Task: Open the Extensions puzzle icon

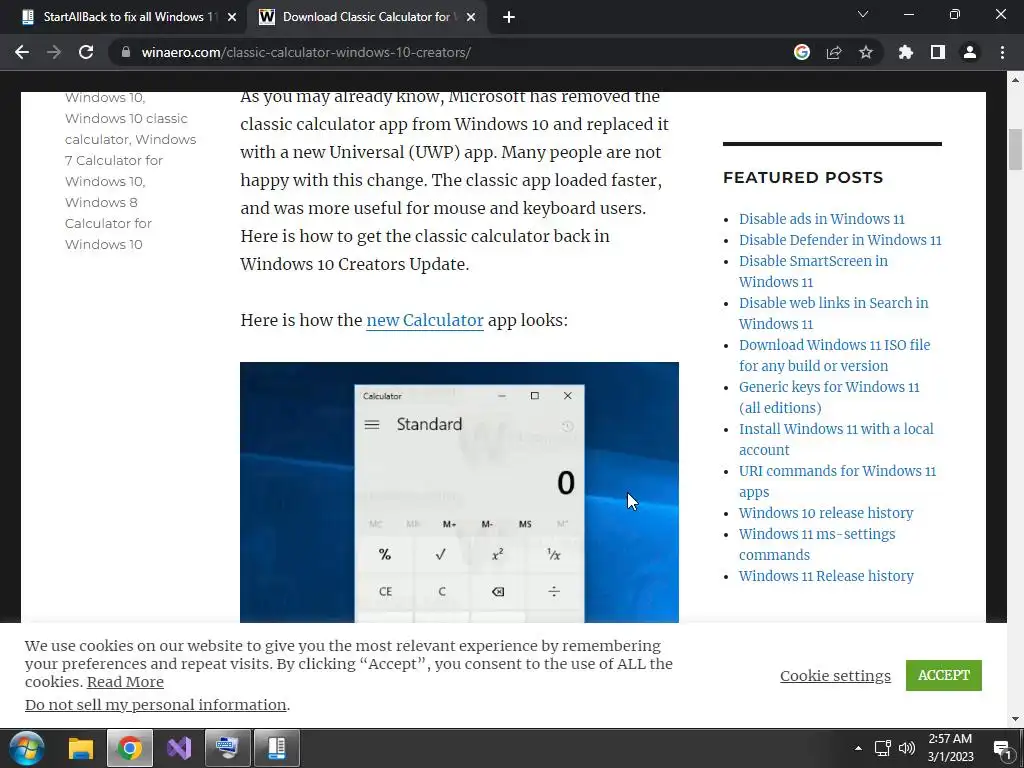Action: pyautogui.click(x=905, y=52)
